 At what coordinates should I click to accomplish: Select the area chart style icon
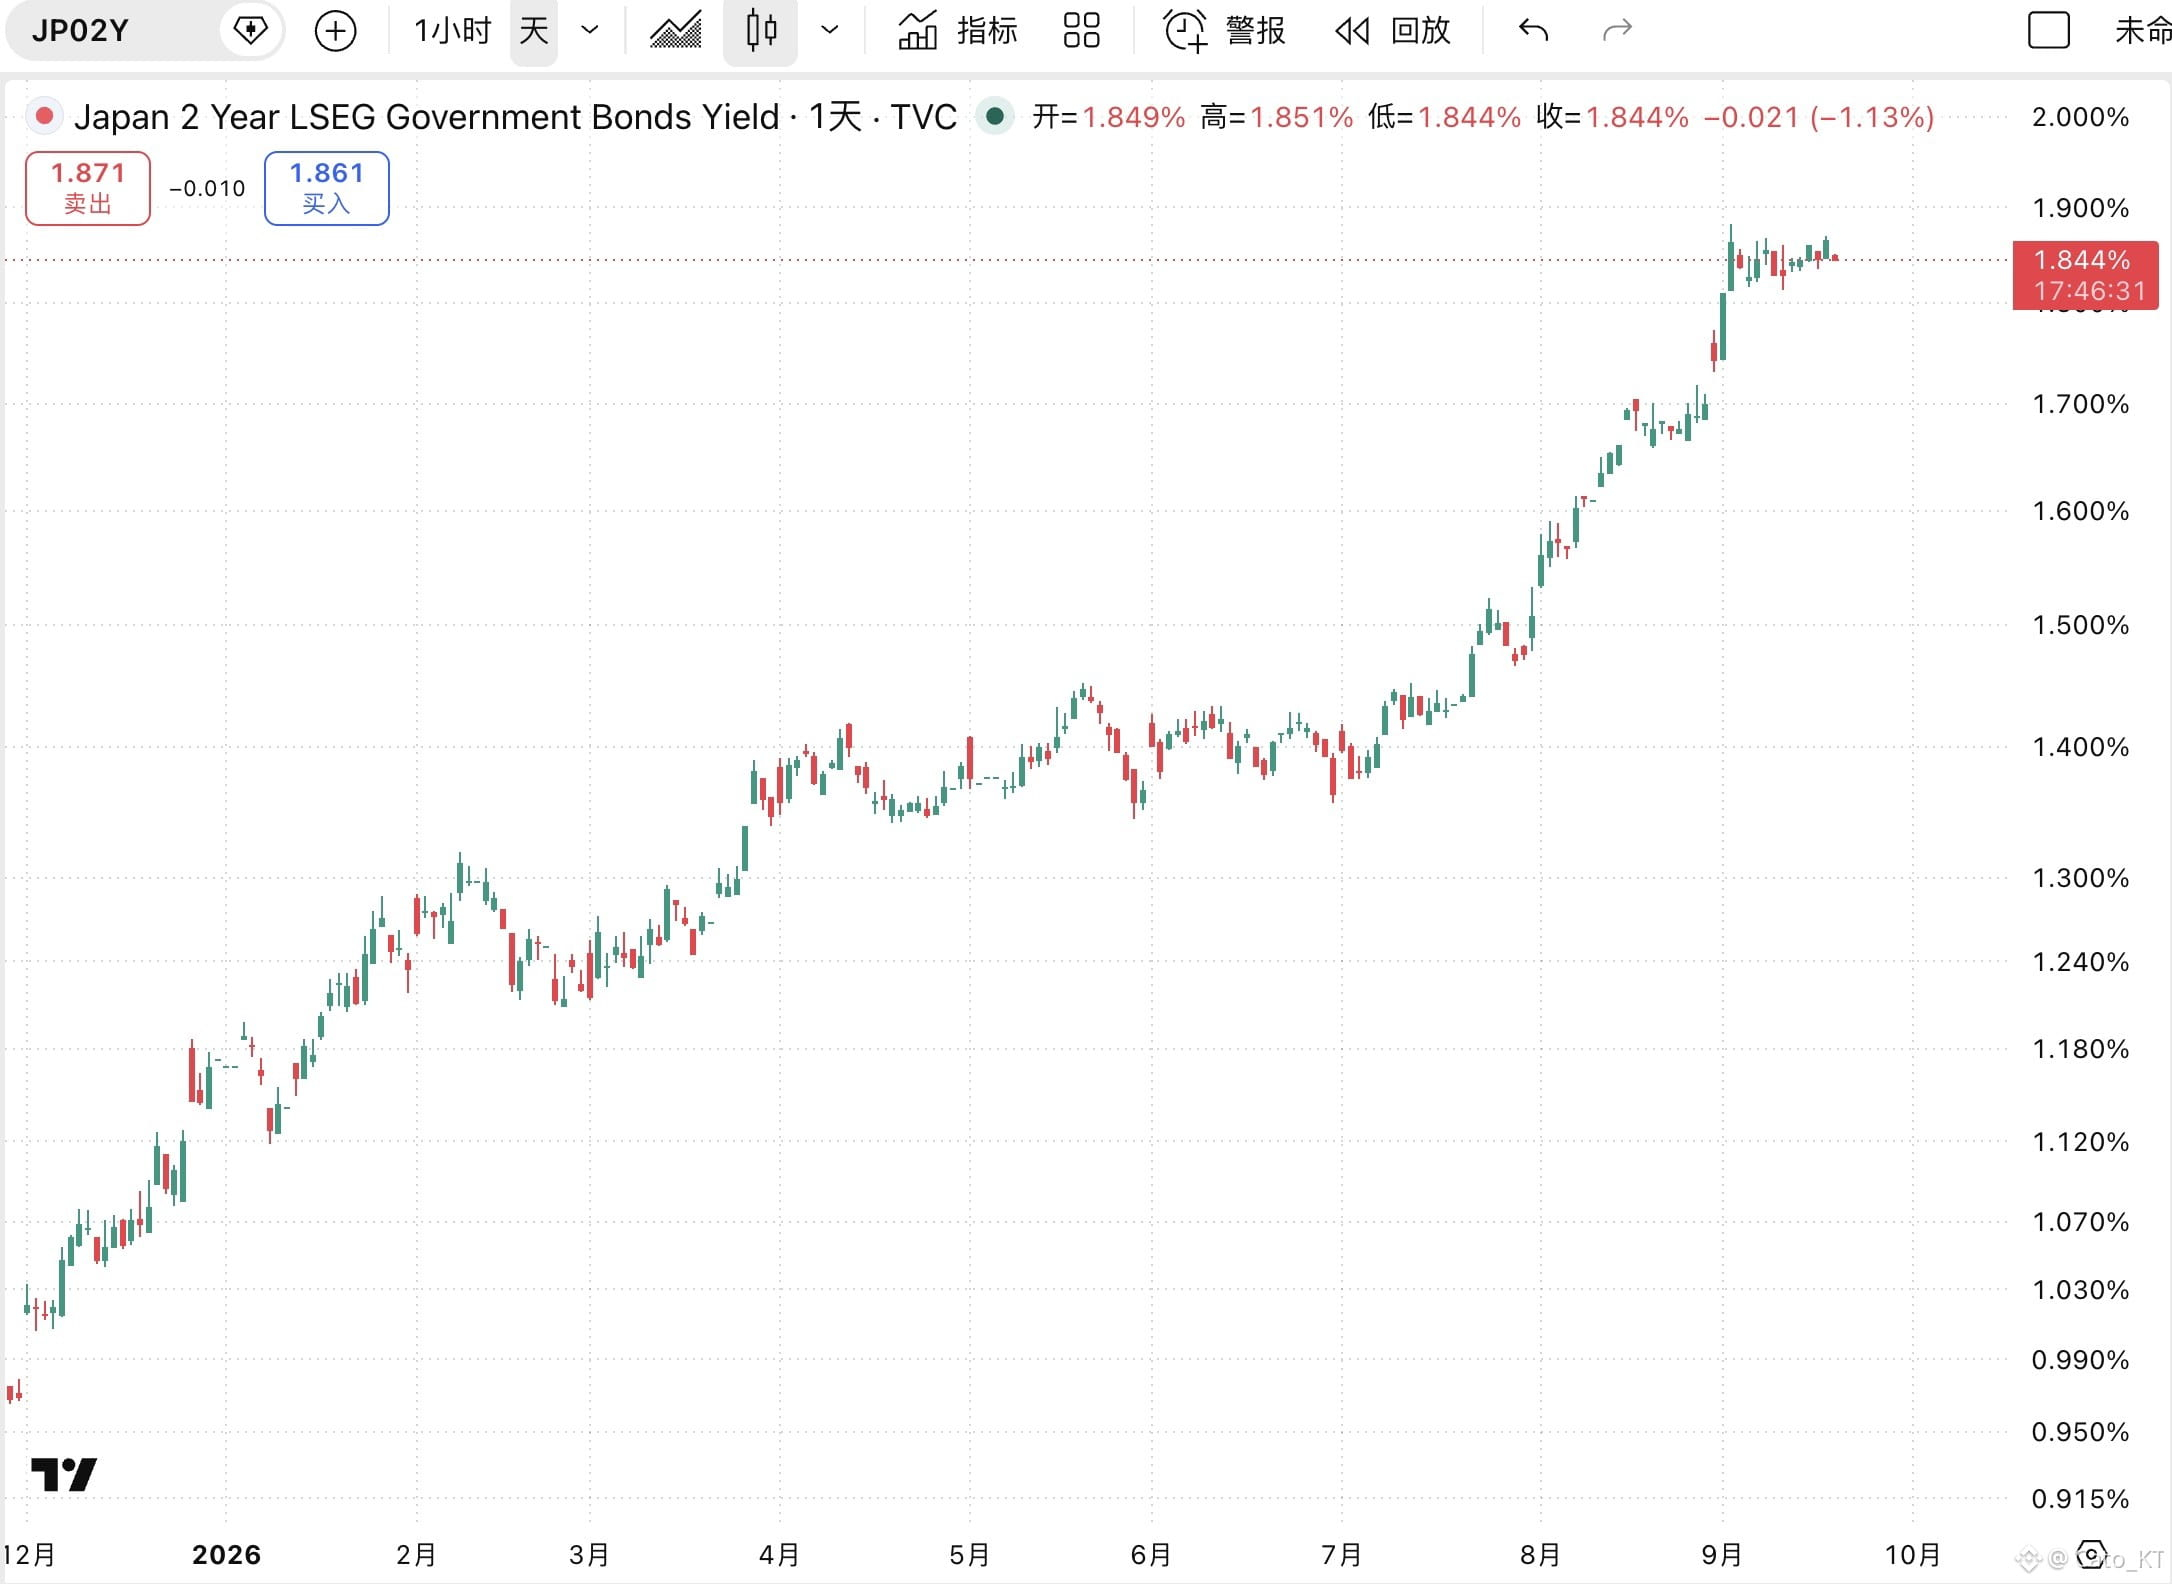(676, 31)
